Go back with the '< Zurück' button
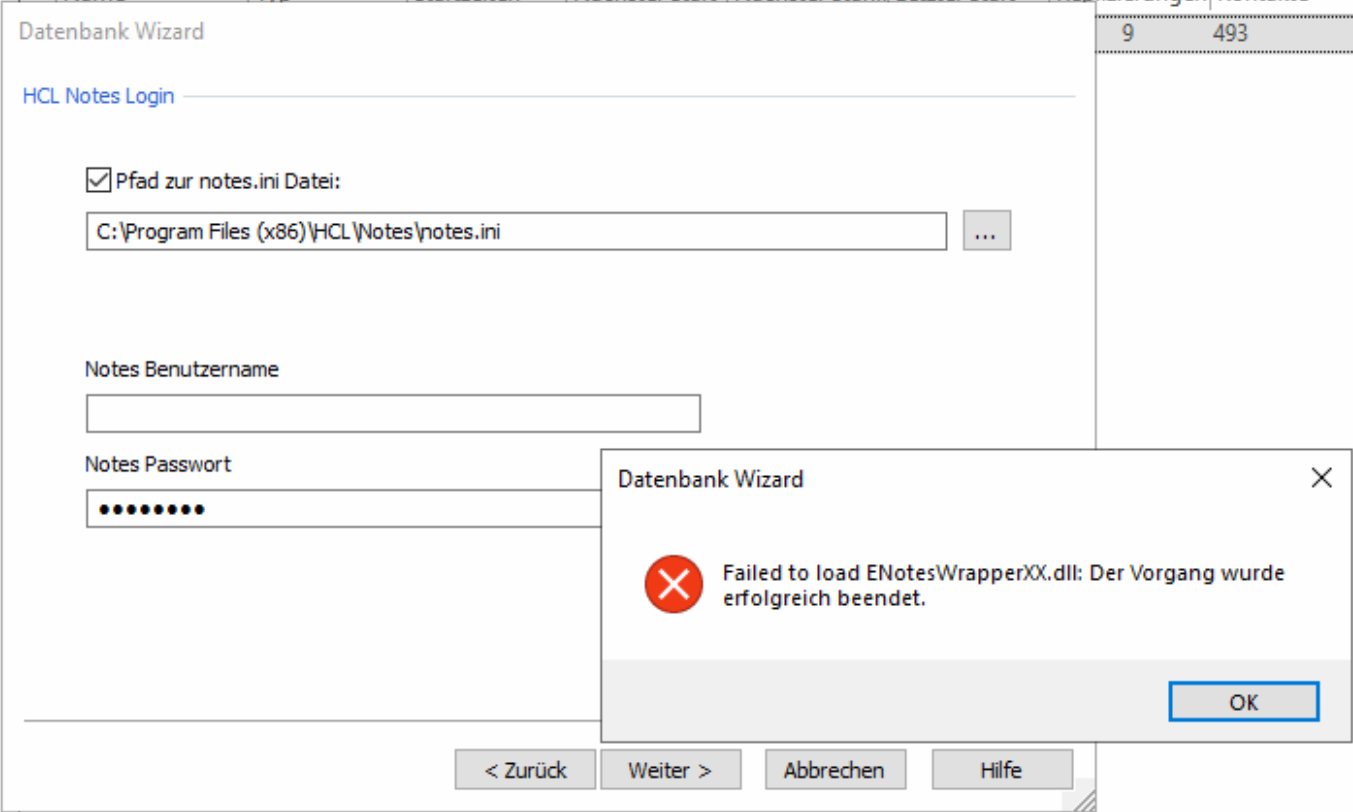The height and width of the screenshot is (812, 1353). 525,770
